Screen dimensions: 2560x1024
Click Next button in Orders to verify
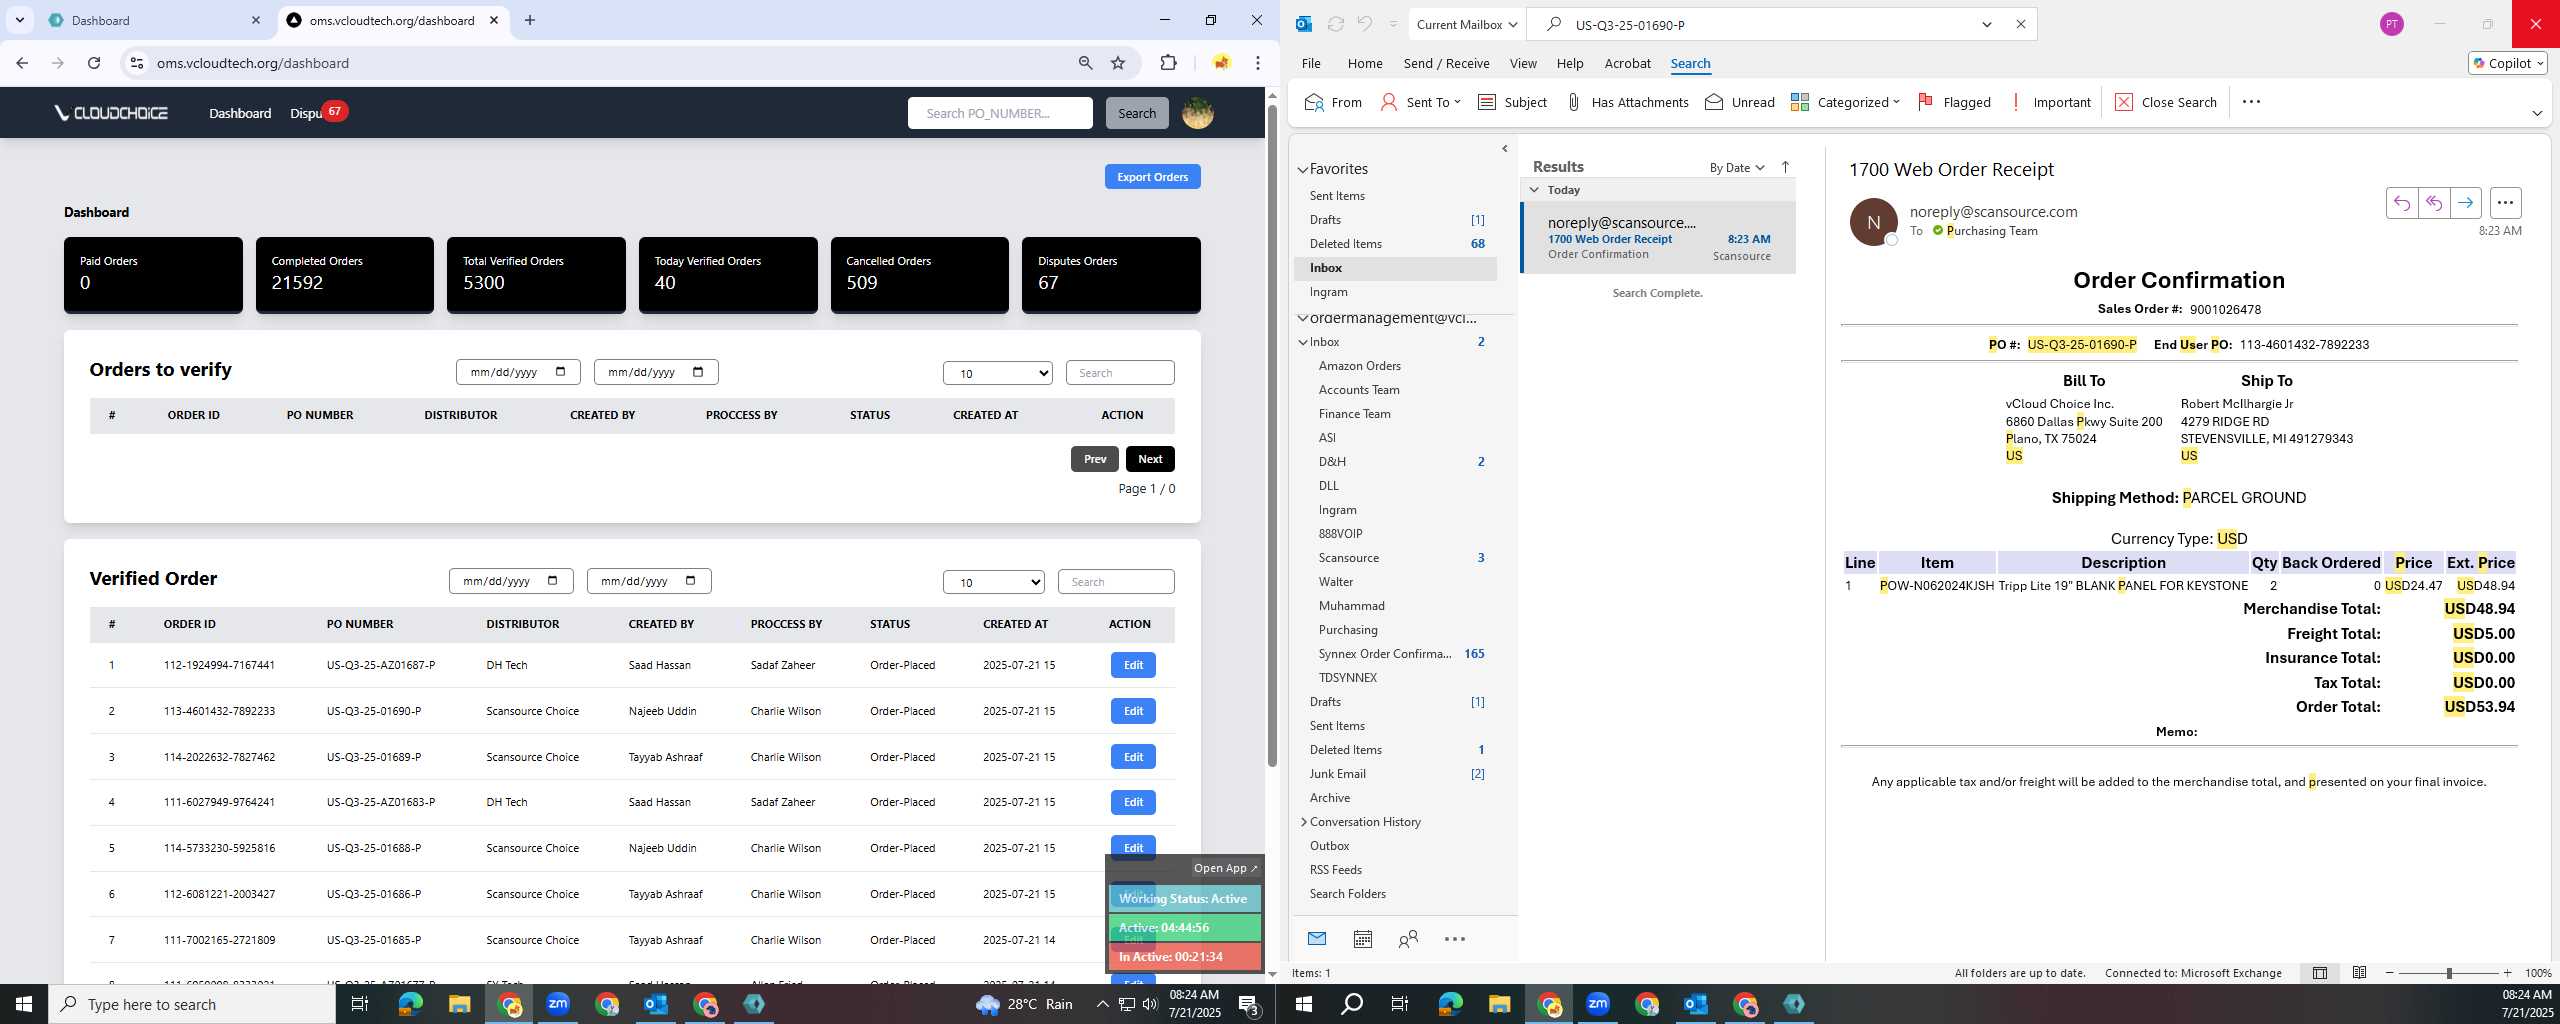1150,459
